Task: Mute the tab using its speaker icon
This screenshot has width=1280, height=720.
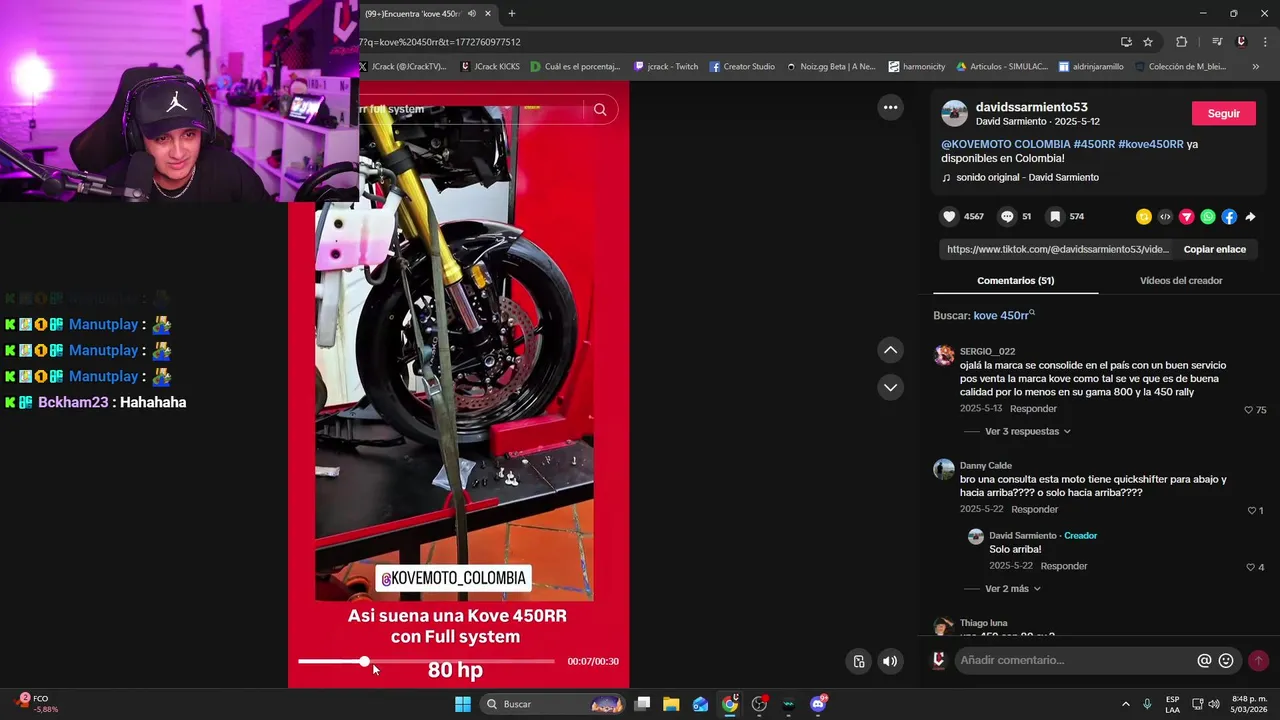Action: 472,13
